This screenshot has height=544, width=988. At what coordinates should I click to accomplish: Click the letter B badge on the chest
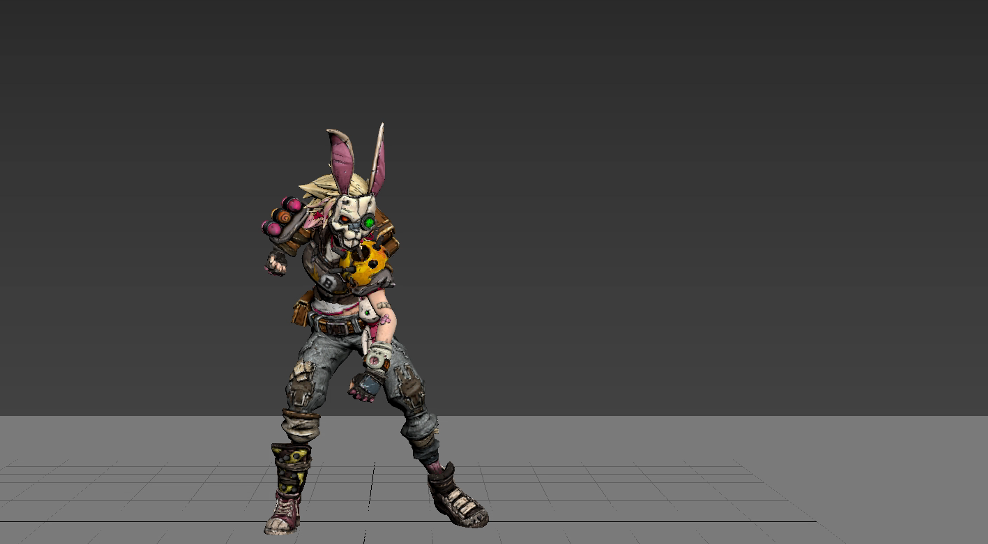point(328,283)
